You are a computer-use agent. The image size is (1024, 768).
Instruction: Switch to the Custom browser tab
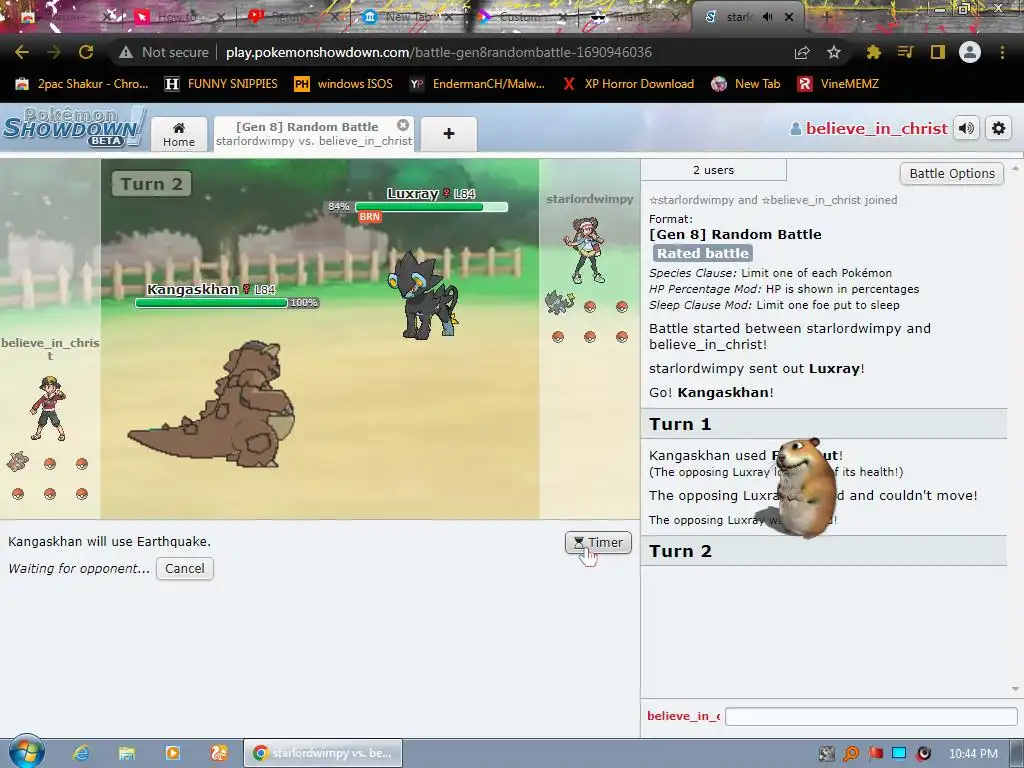click(x=520, y=17)
